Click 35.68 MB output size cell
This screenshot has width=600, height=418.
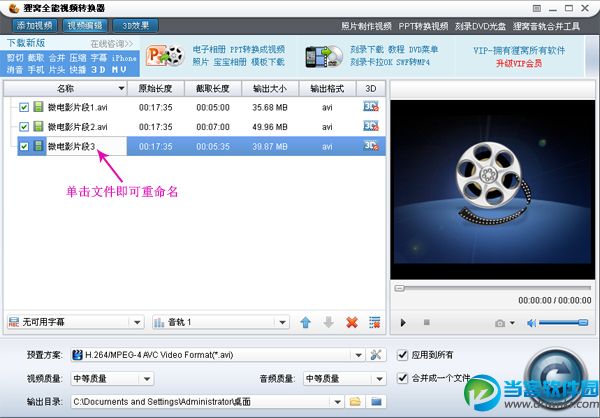coord(270,108)
